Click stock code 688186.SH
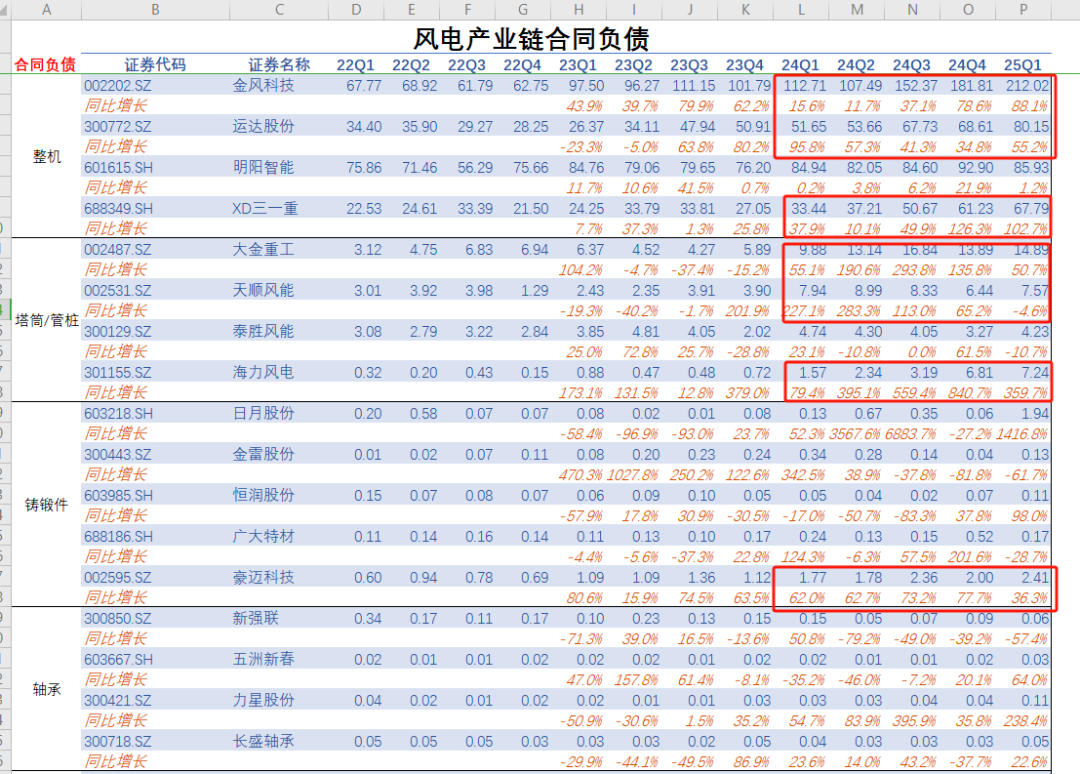 (x=118, y=536)
